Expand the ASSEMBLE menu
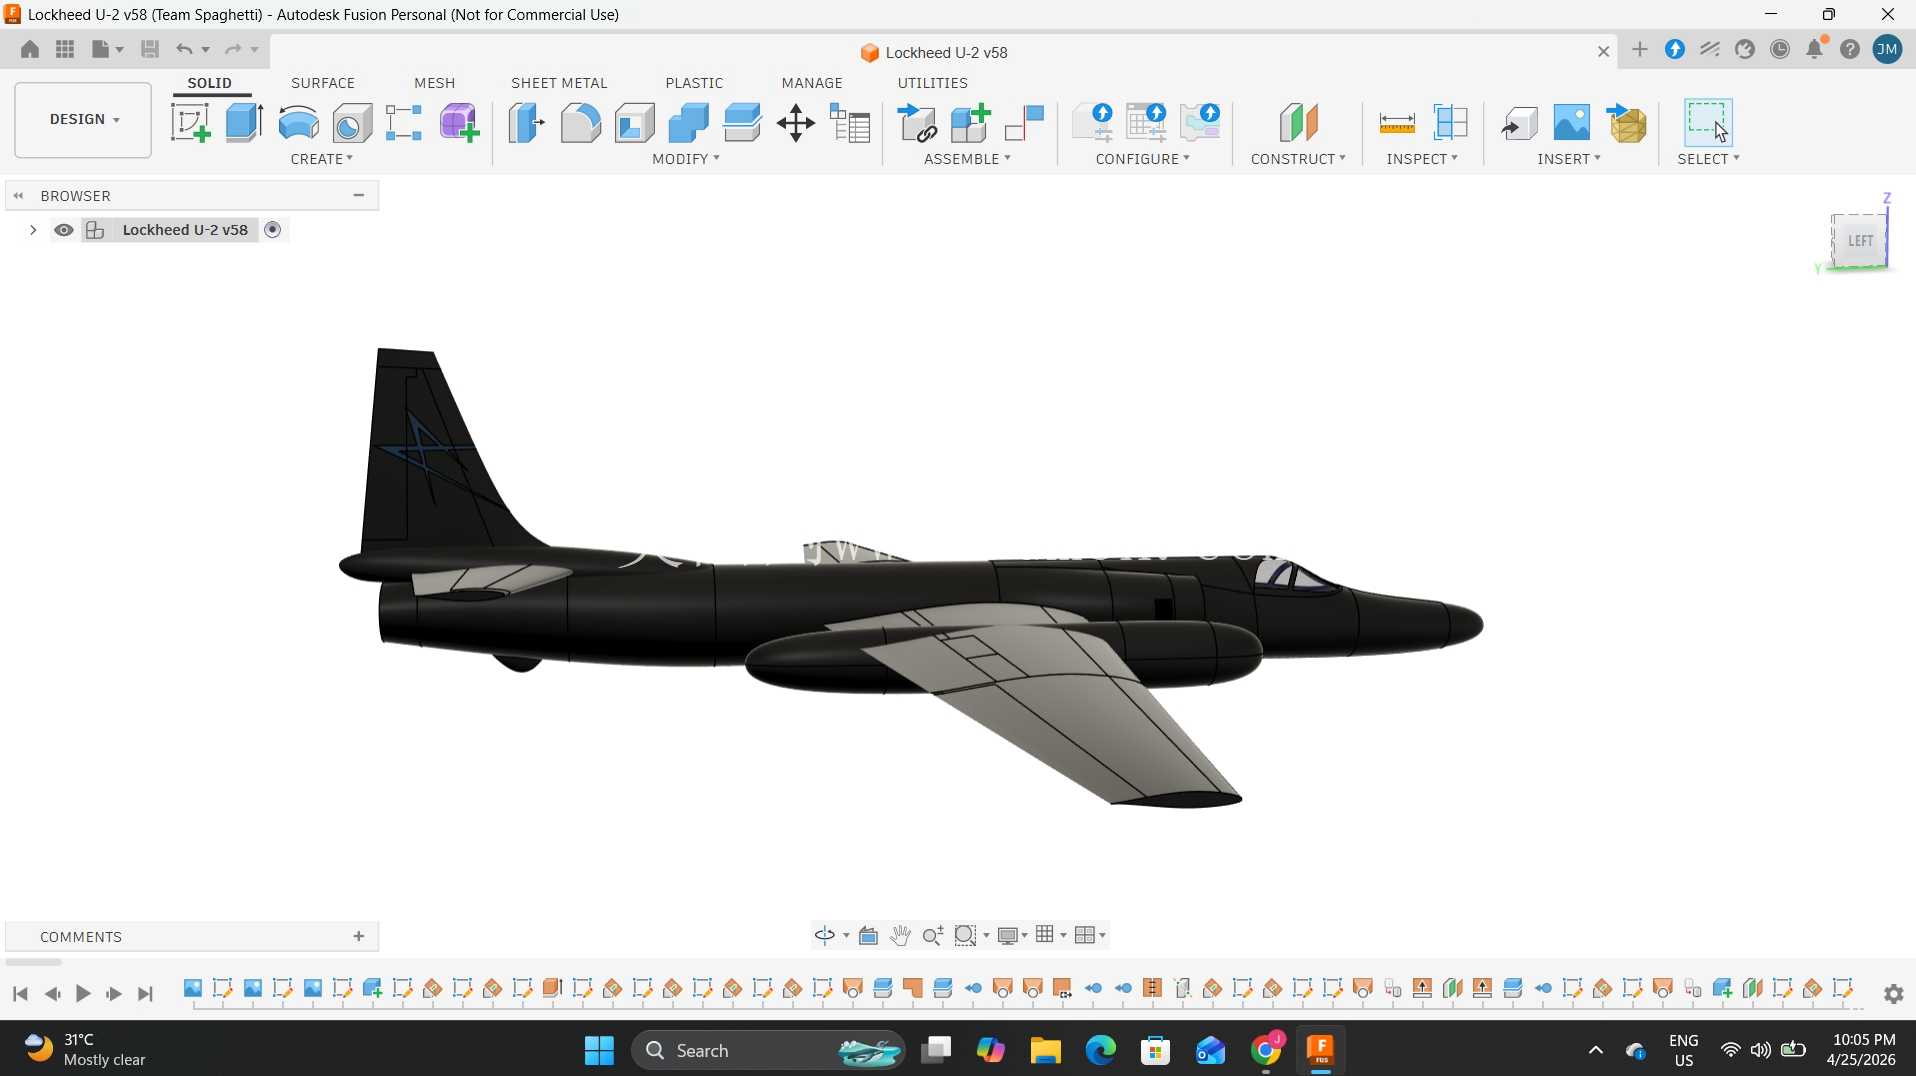 pos(967,159)
